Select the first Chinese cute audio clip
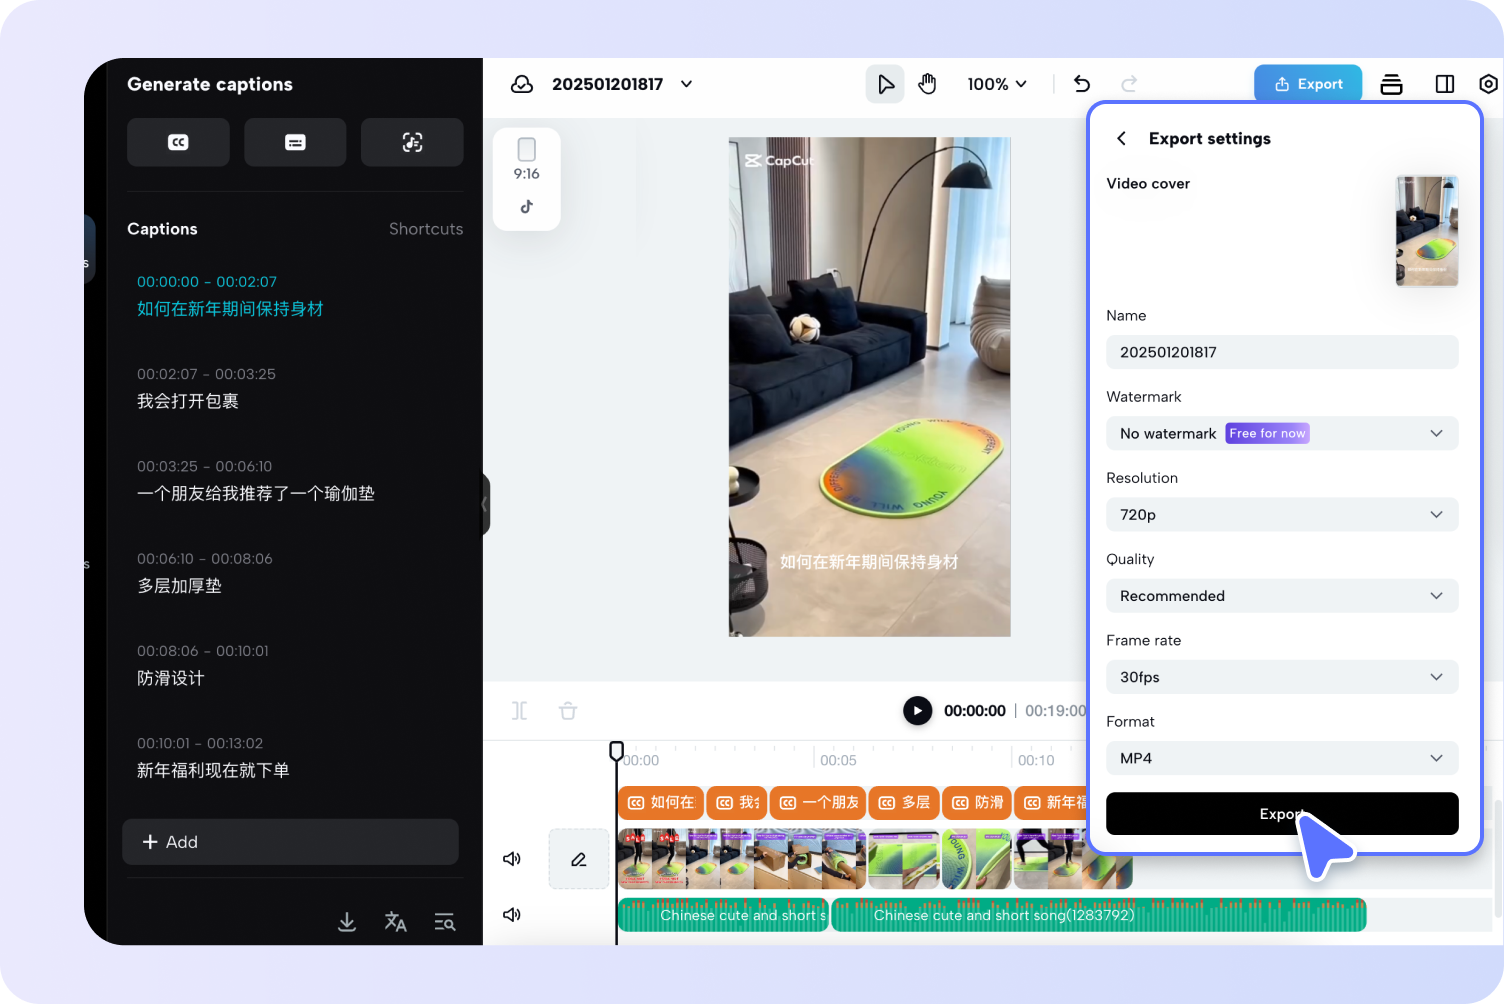 723,915
